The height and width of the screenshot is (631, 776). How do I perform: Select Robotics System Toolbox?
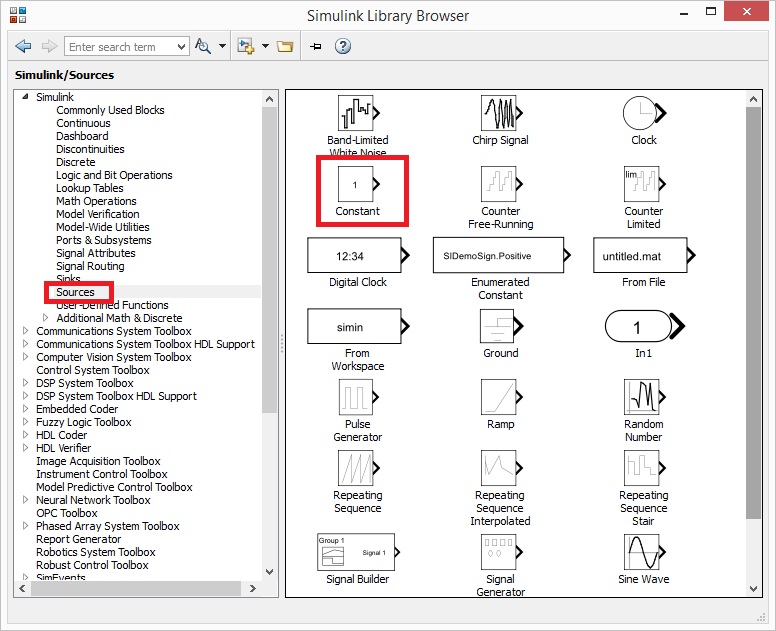coord(96,552)
